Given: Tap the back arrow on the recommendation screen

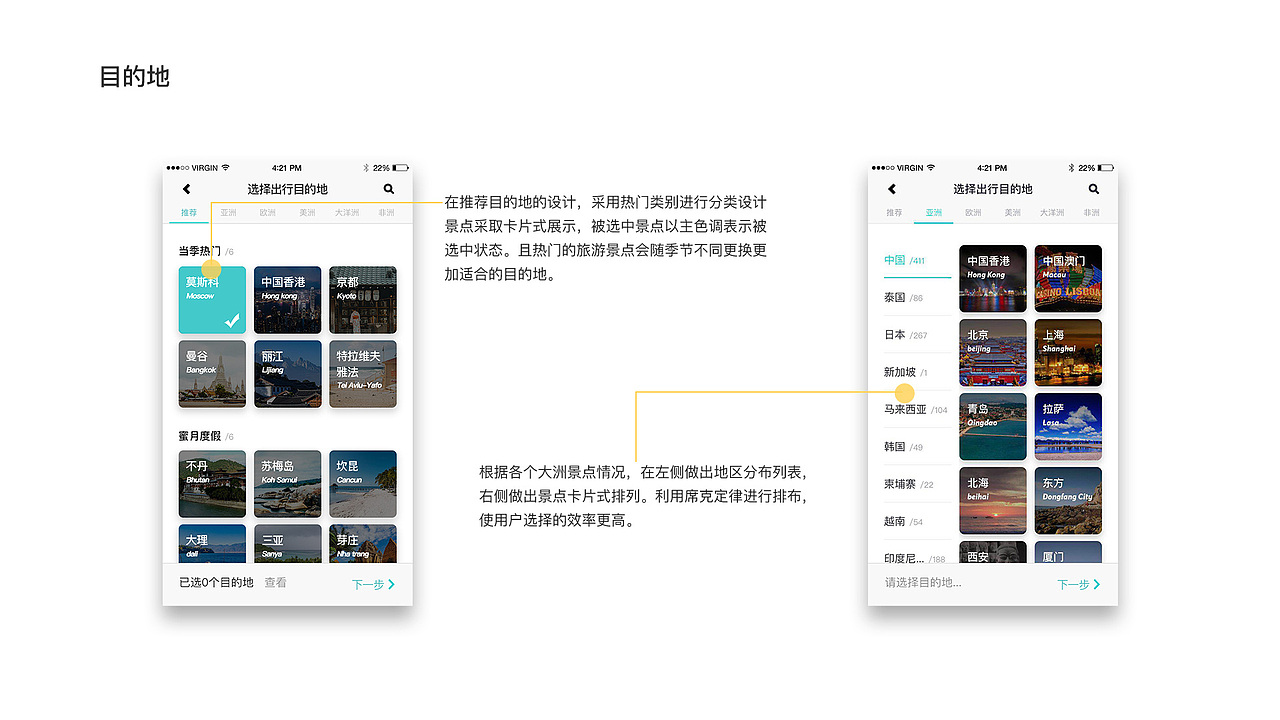Looking at the screenshot, I should pyautogui.click(x=186, y=189).
